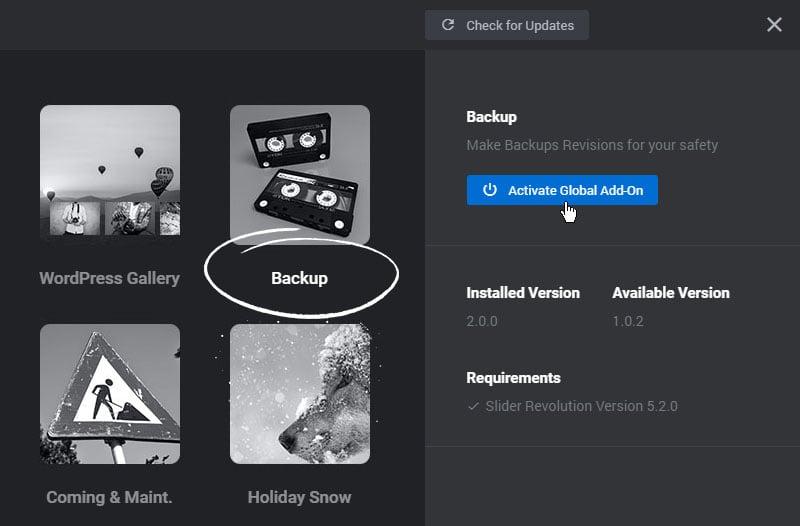This screenshot has height=526, width=800.
Task: Click the Requirements heading
Action: coord(513,378)
